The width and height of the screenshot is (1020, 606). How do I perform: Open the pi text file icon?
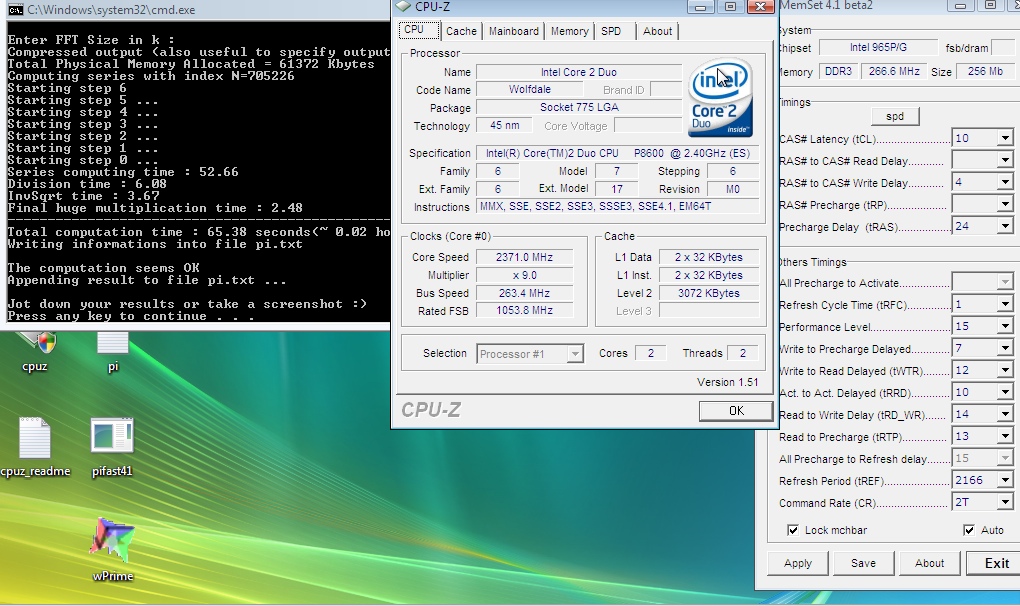pyautogui.click(x=113, y=351)
